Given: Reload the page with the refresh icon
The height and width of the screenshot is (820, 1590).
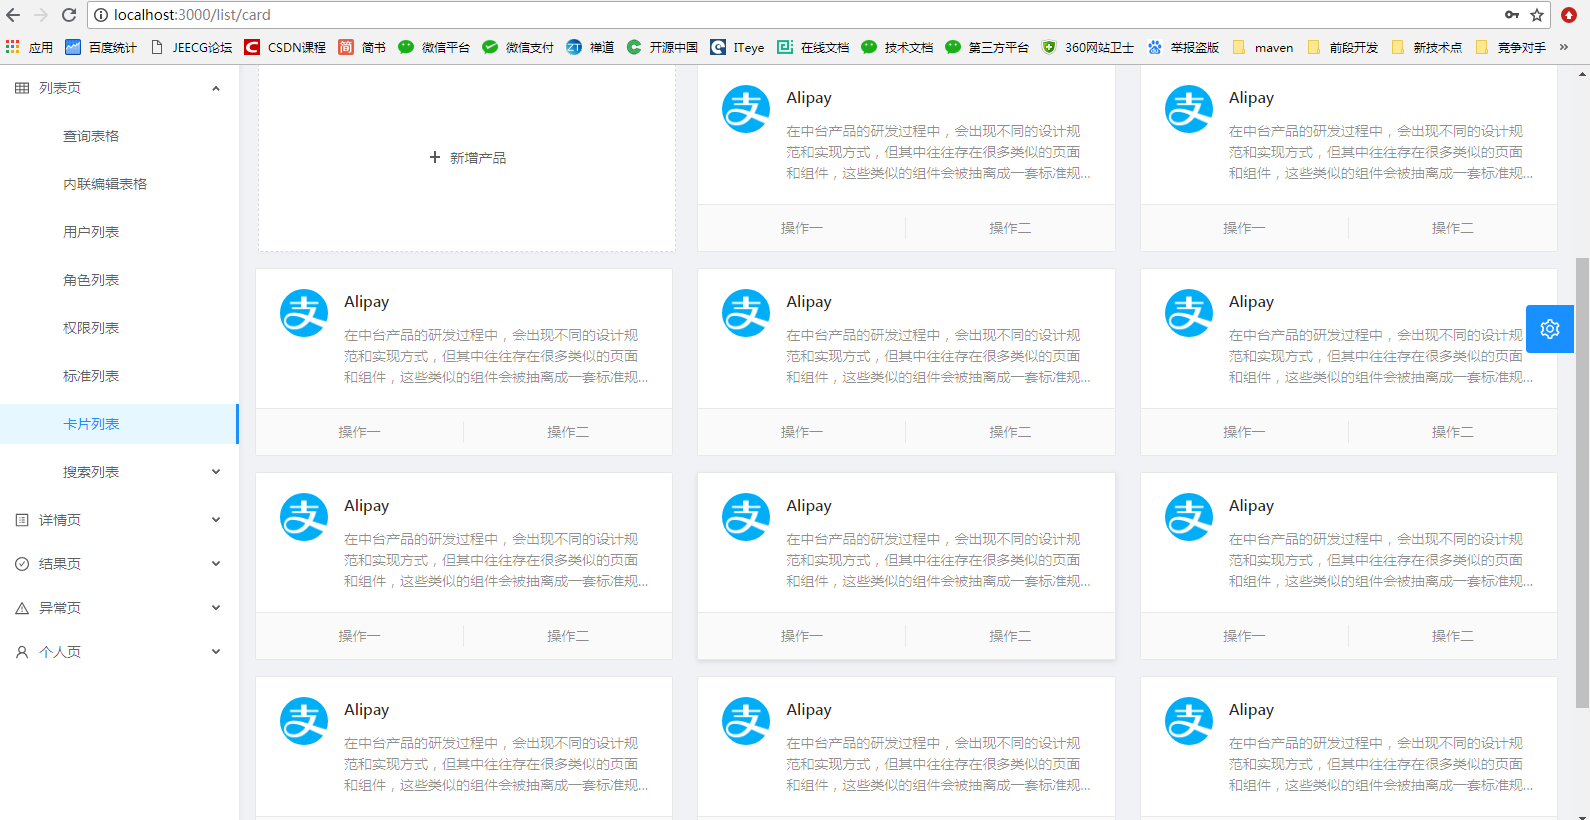Looking at the screenshot, I should click(69, 15).
